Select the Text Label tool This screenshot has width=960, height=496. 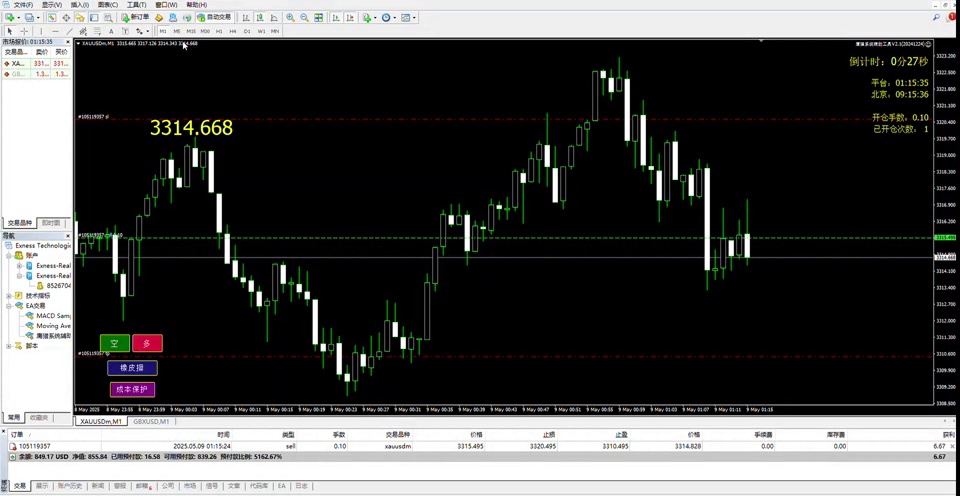pyautogui.click(x=126, y=31)
